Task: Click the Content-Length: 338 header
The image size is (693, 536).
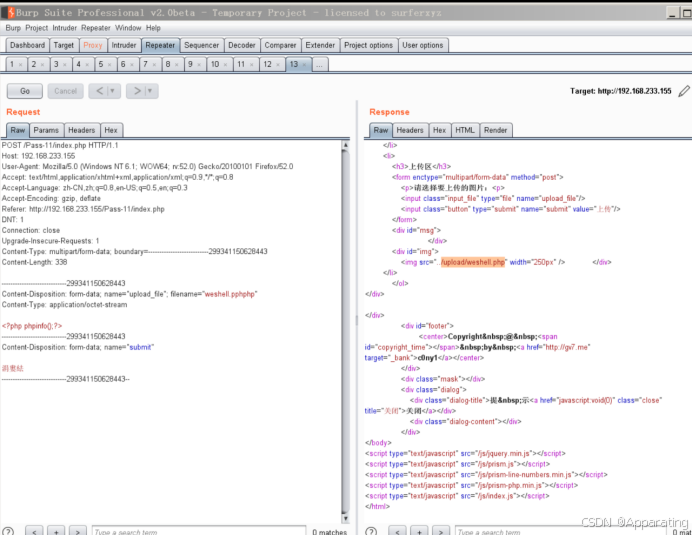Action: pos(34,262)
